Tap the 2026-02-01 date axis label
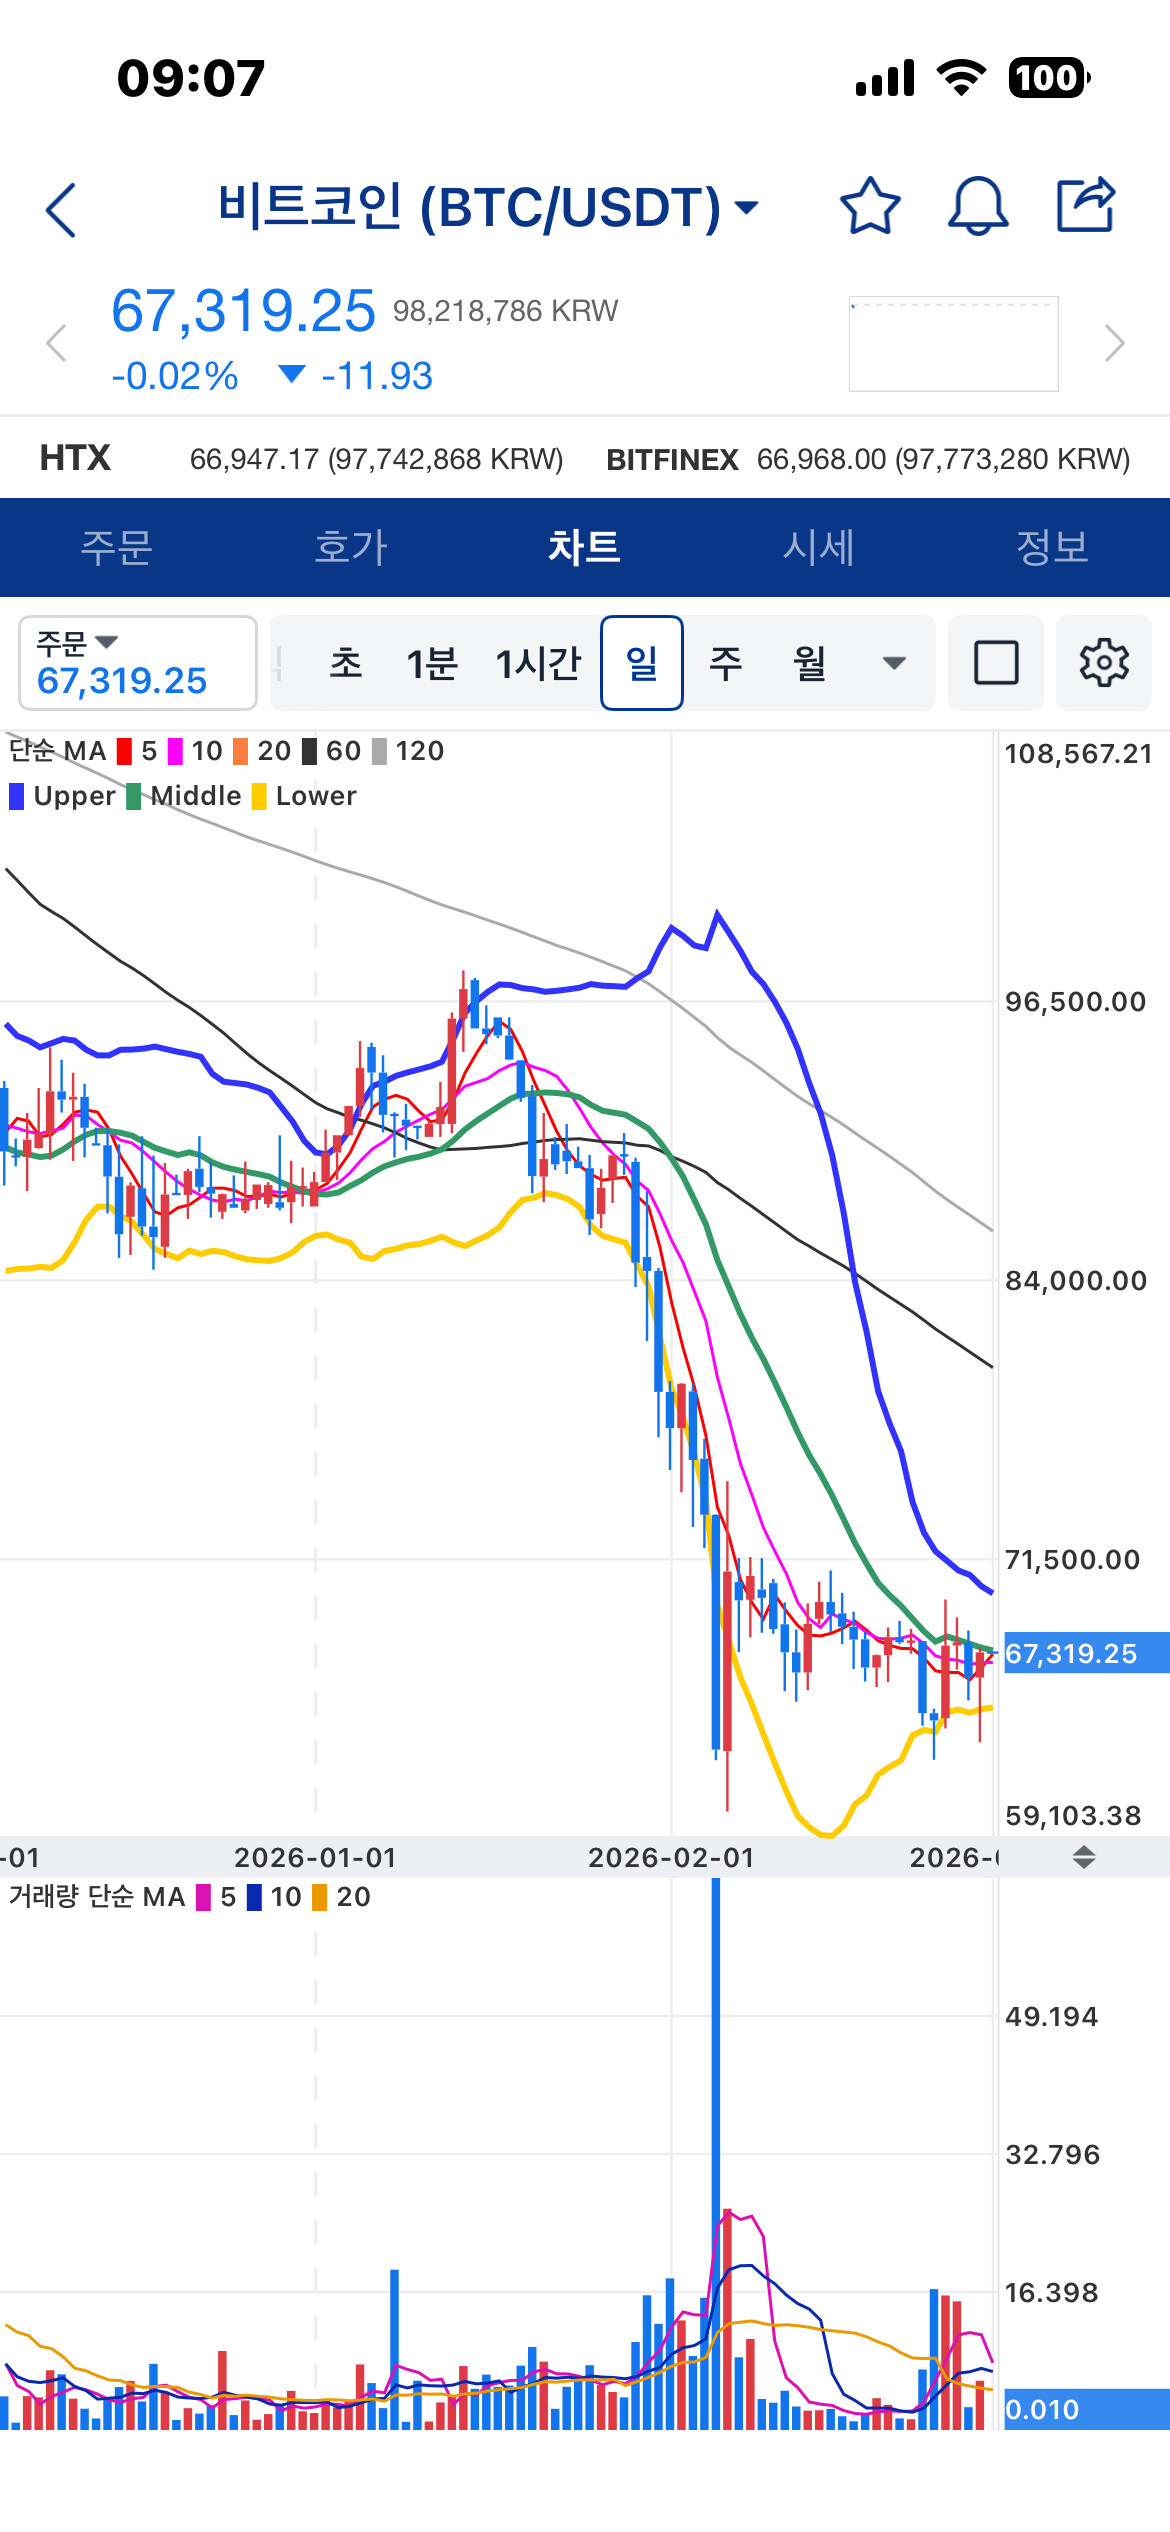Viewport: 1170px width, 2532px height. [x=671, y=1858]
